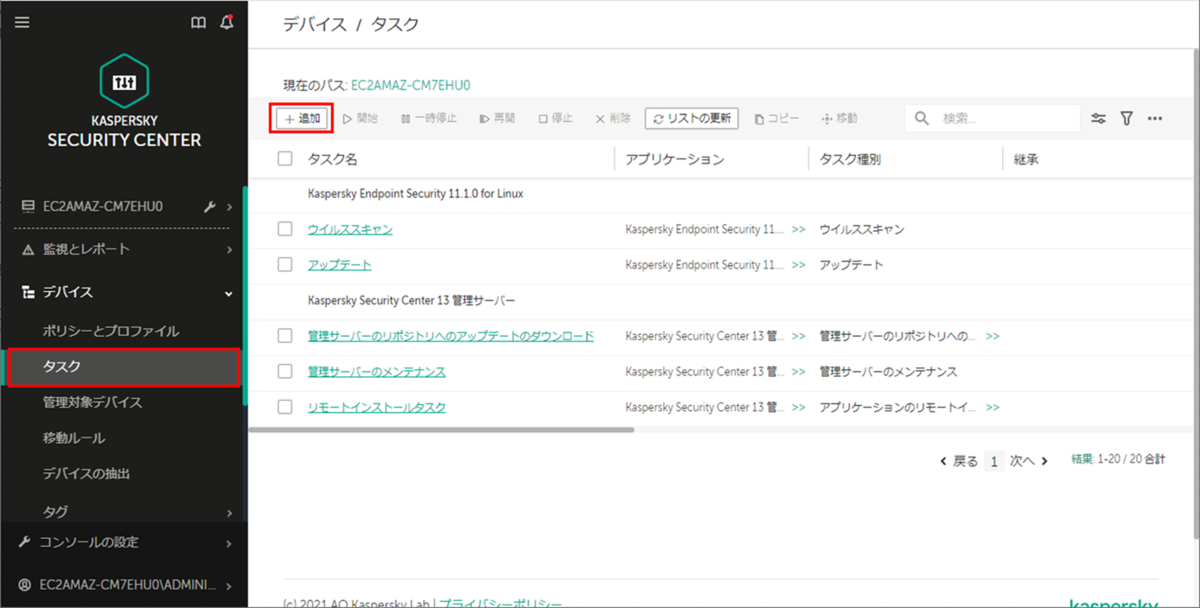Click the 削除 (delete) toolbar button
Image resolution: width=1200 pixels, height=608 pixels.
(613, 118)
